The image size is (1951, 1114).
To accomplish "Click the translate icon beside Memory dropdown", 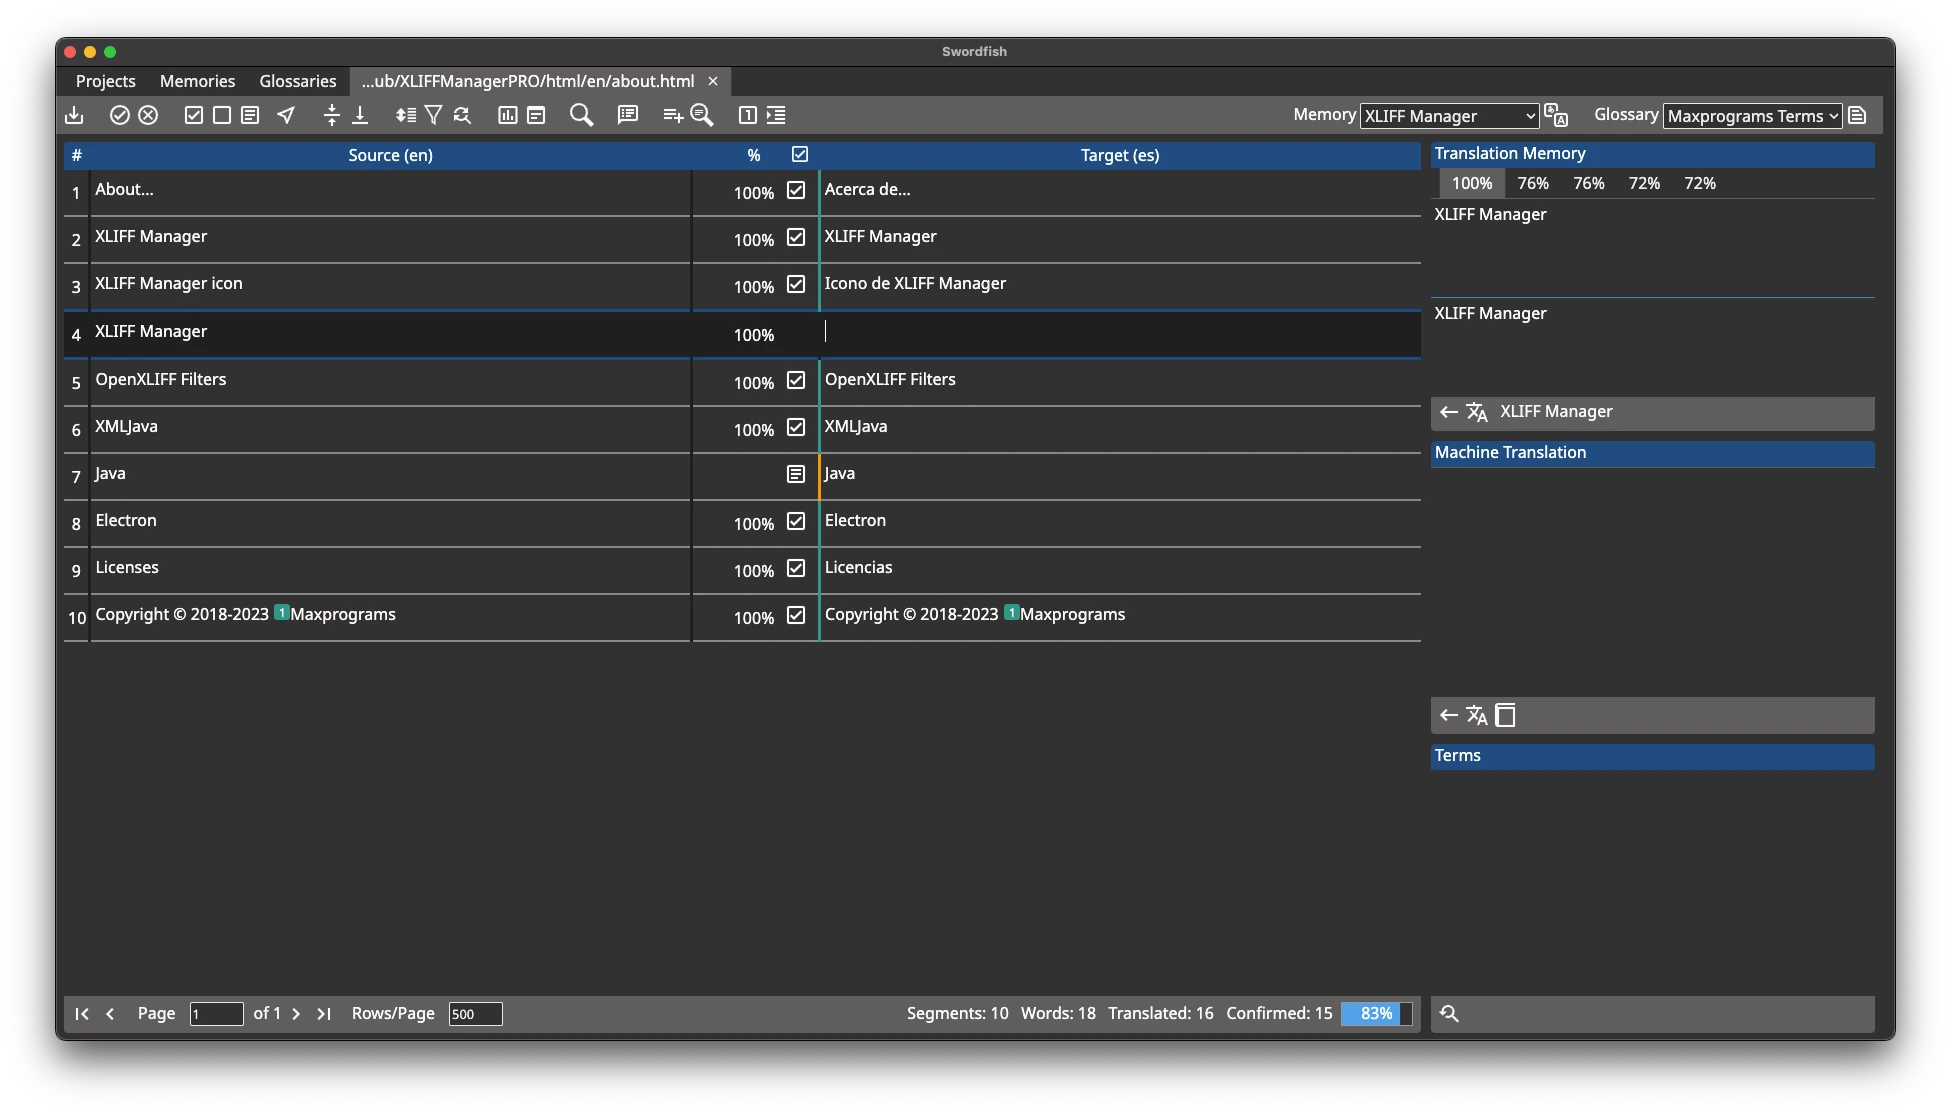I will 1556,115.
